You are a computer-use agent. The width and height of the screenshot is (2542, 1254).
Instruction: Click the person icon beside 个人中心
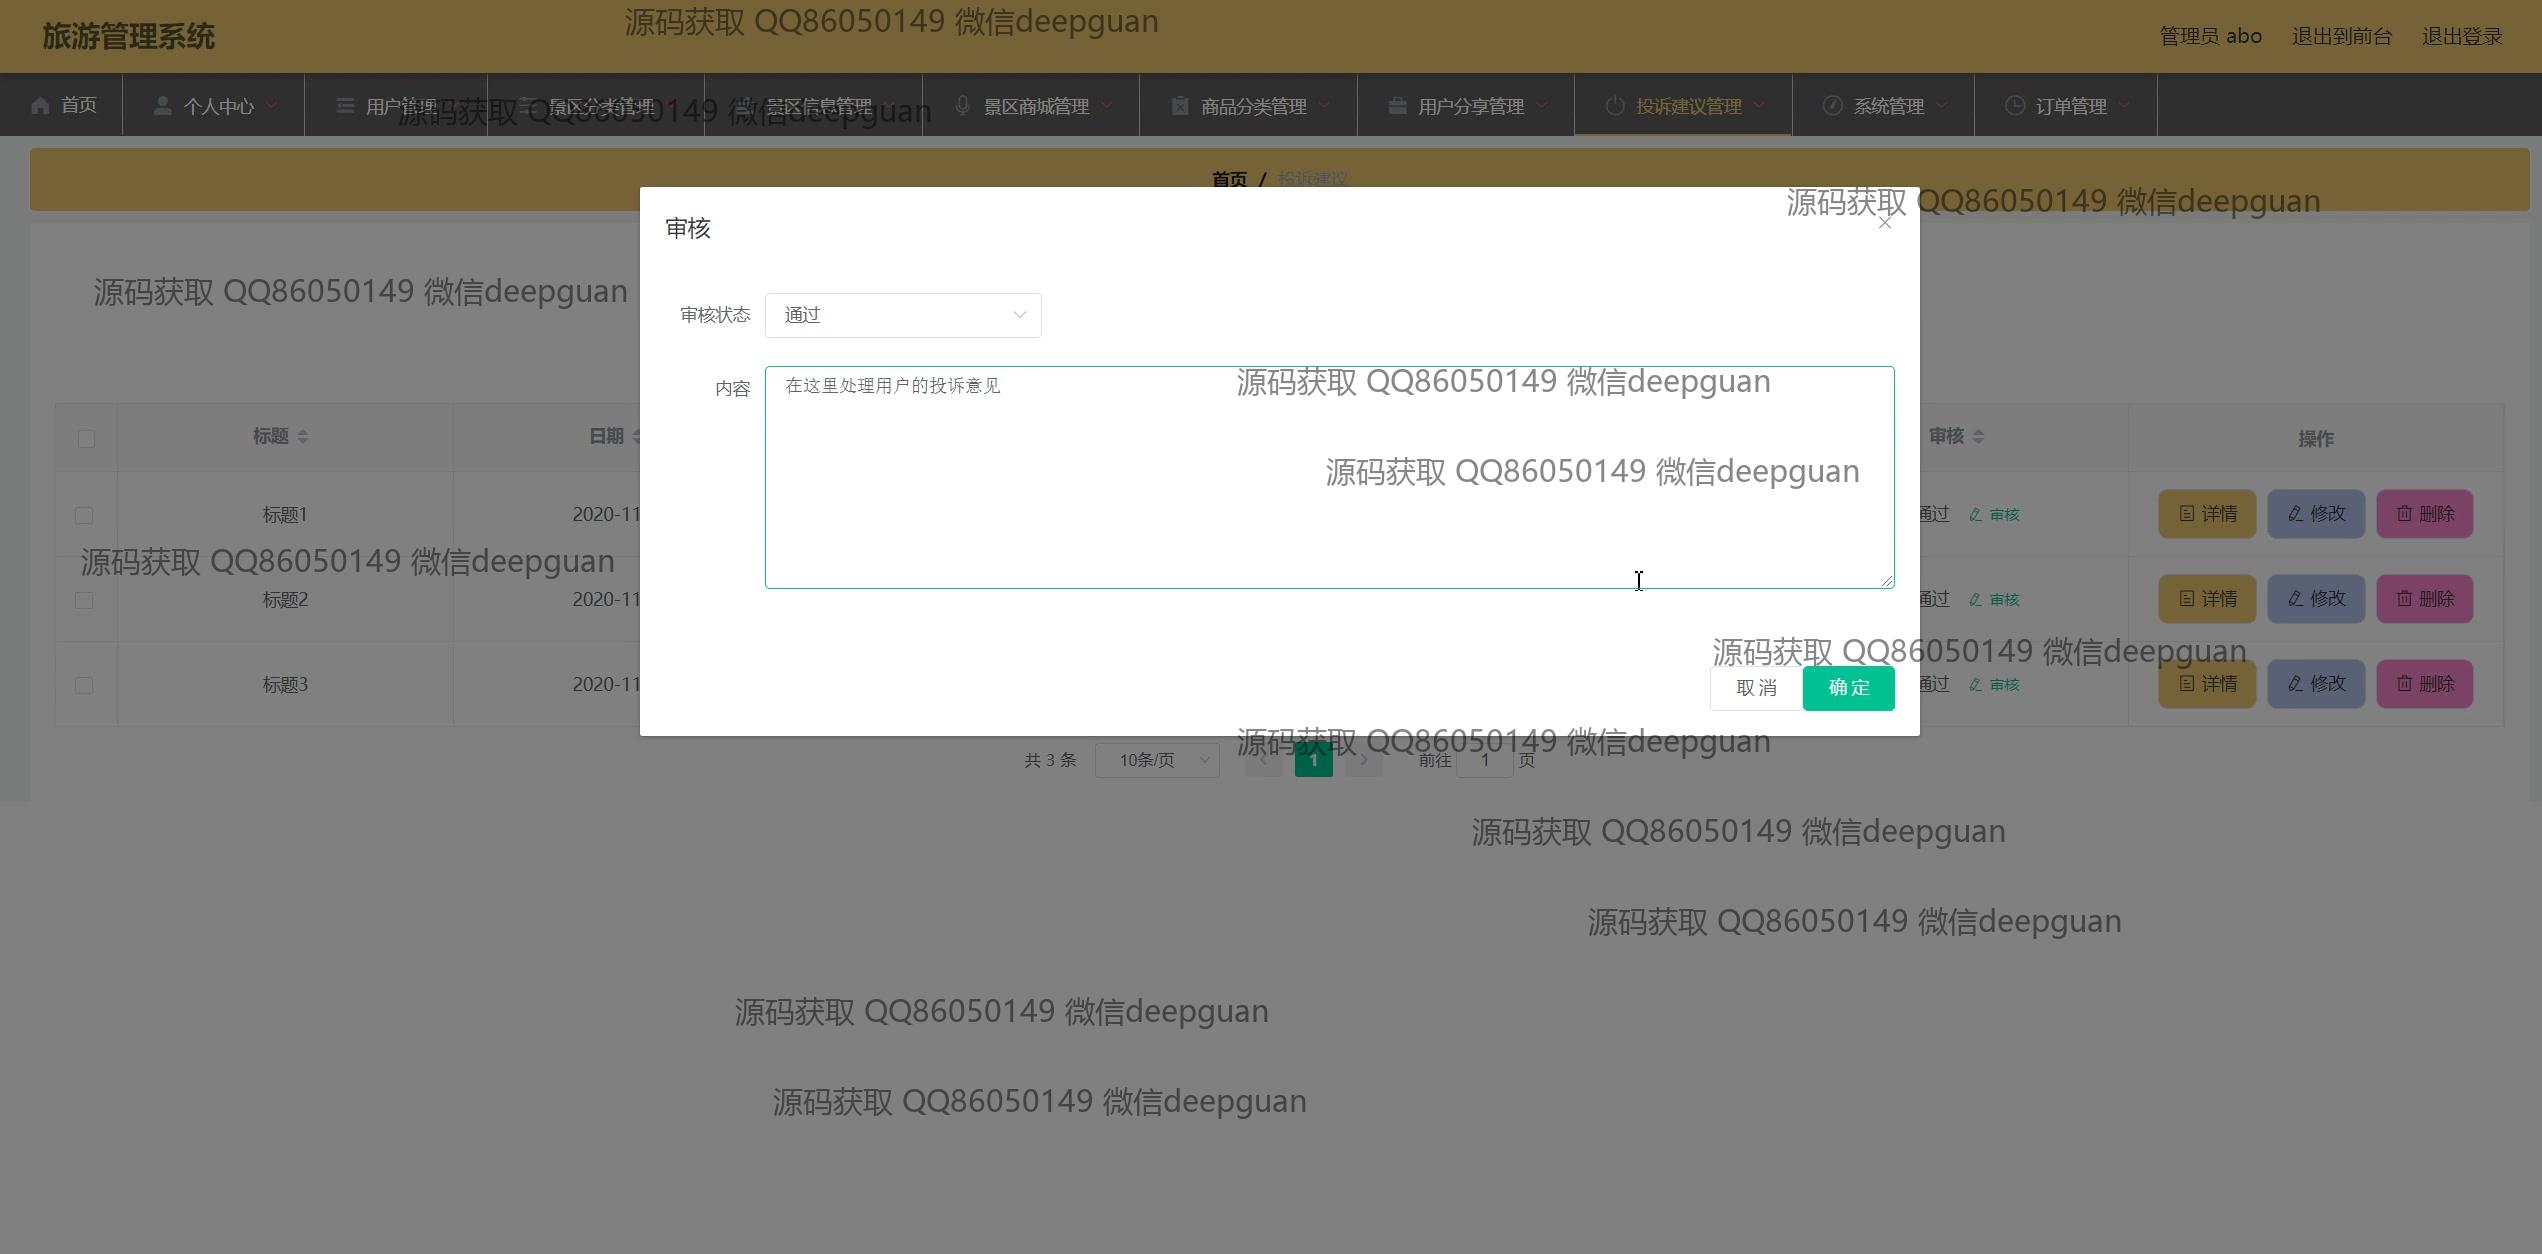tap(162, 105)
